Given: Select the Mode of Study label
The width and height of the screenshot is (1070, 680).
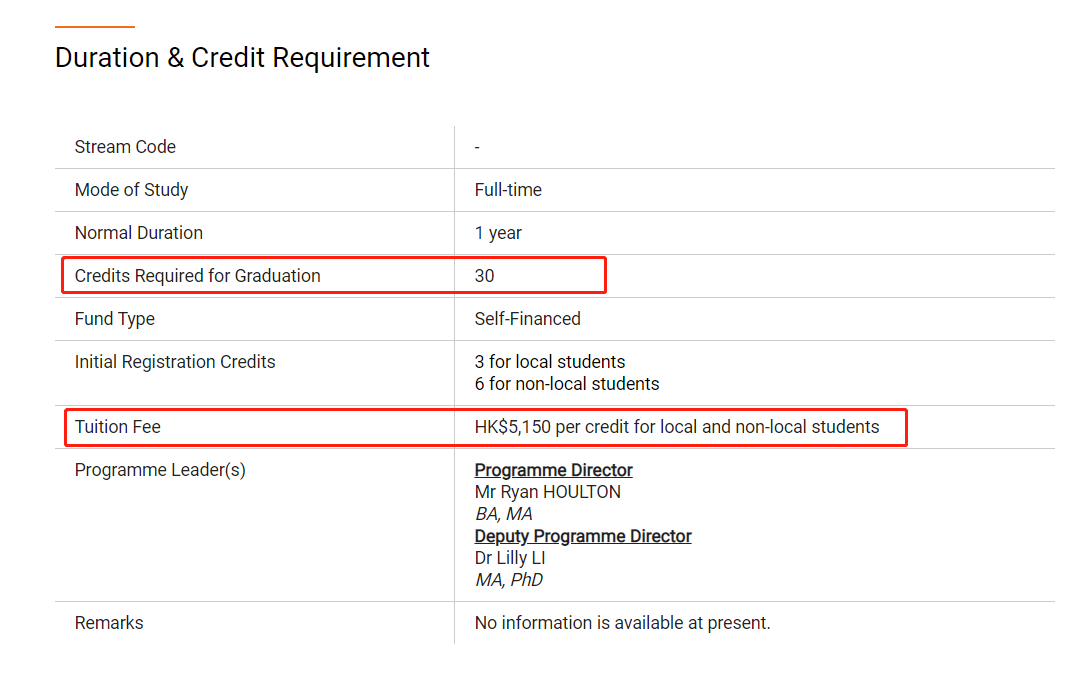Looking at the screenshot, I should click(131, 190).
